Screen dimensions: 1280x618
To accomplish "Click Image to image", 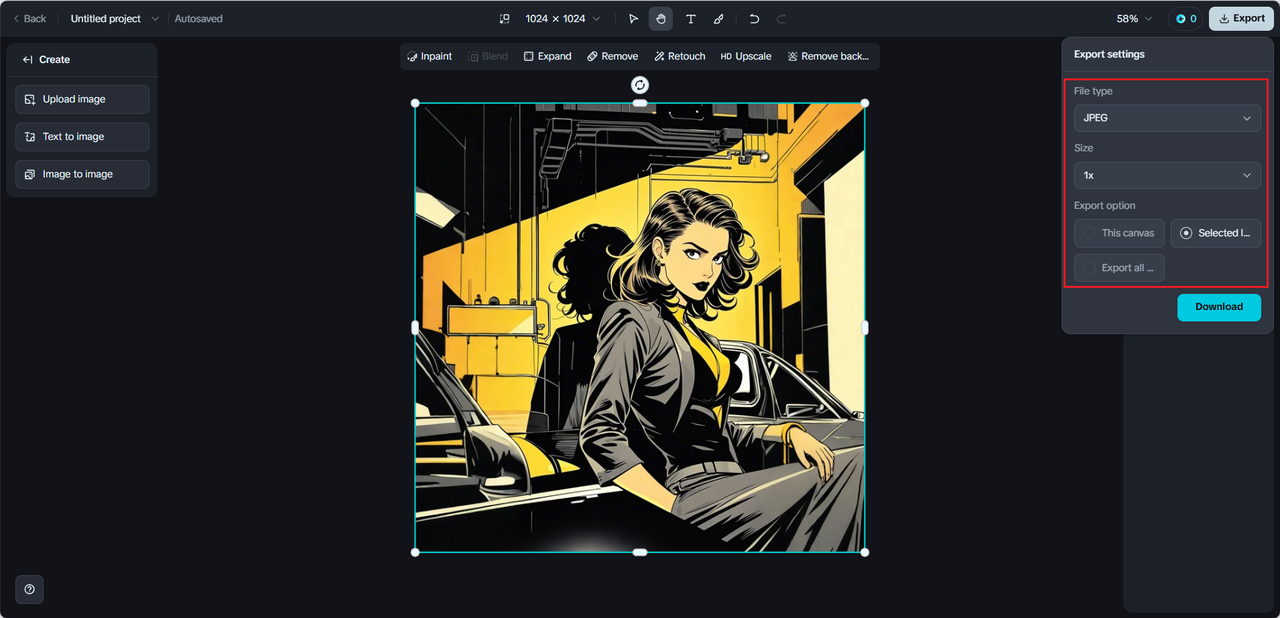I will 82,174.
